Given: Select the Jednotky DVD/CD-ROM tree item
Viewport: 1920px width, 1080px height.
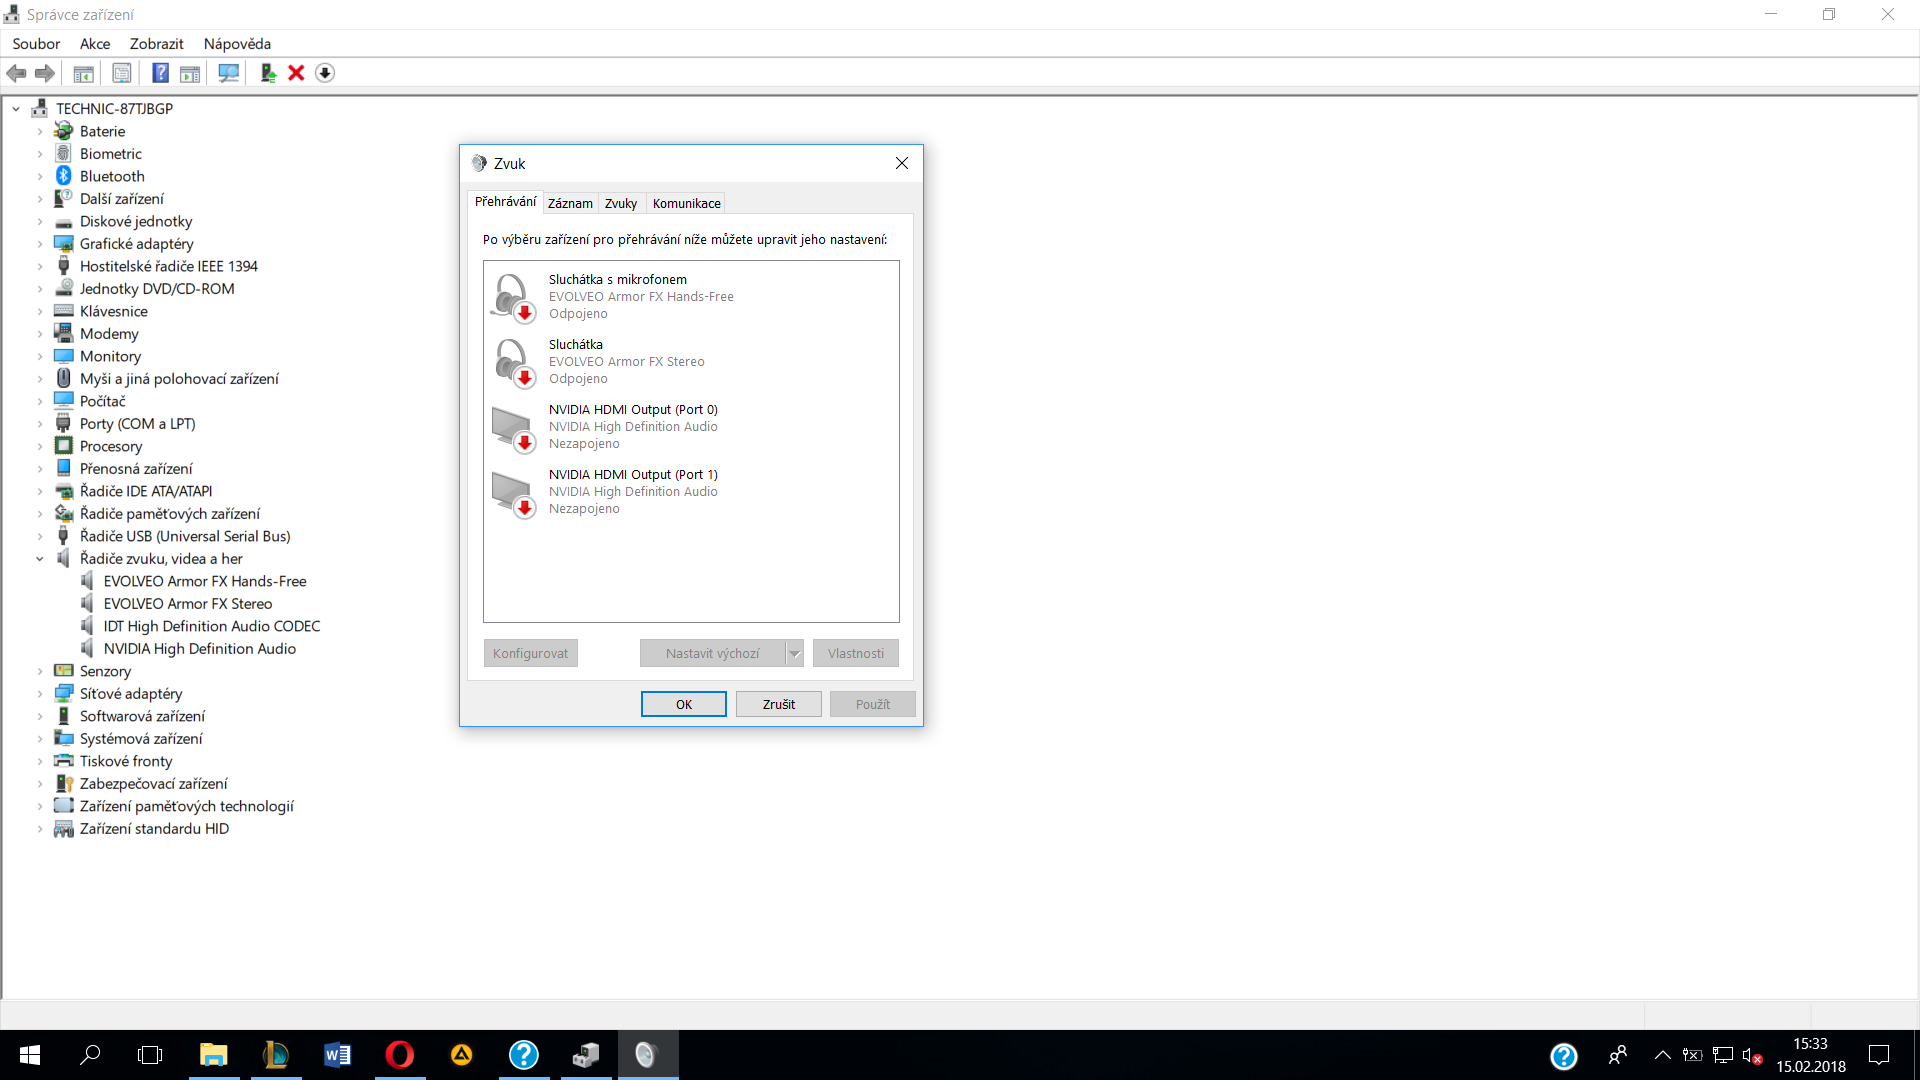Looking at the screenshot, I should [157, 289].
